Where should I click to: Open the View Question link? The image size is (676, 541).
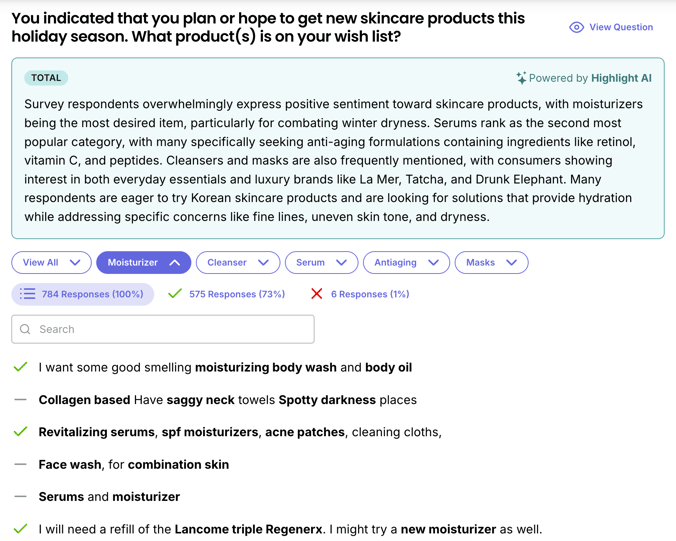click(620, 28)
